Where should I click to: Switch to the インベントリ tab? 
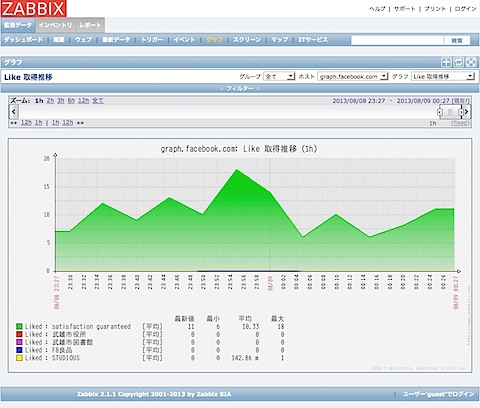pyautogui.click(x=55, y=25)
